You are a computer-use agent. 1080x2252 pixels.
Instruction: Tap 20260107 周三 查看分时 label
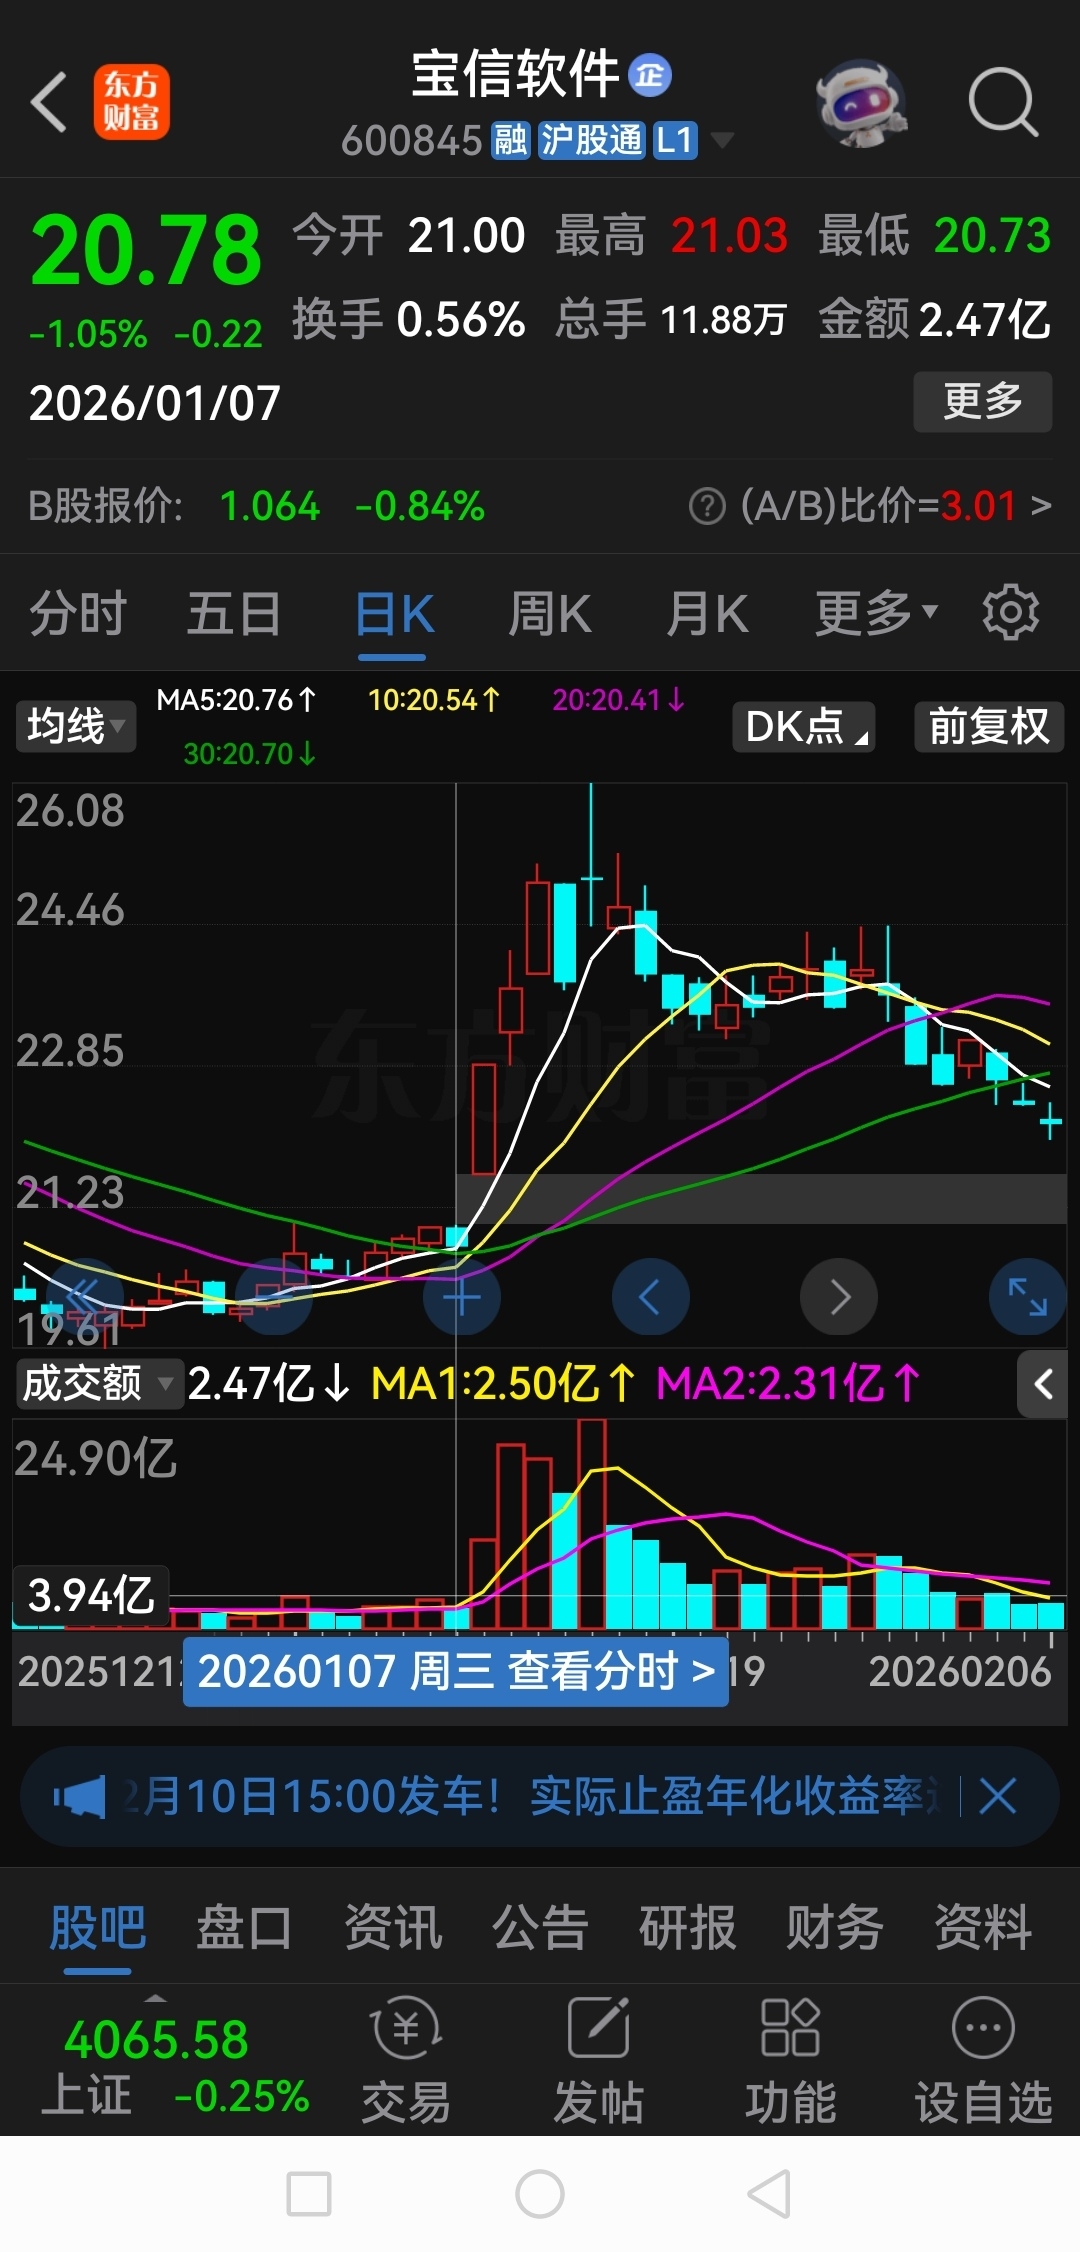[x=456, y=1671]
